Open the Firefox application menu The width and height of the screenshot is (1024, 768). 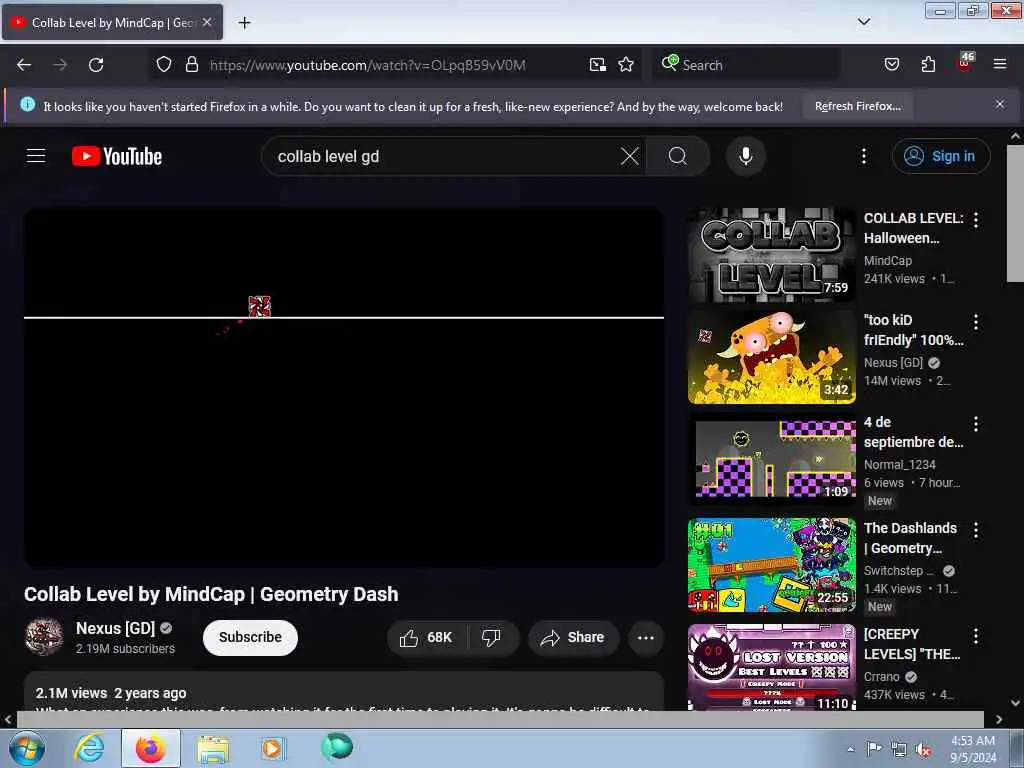tap(999, 64)
